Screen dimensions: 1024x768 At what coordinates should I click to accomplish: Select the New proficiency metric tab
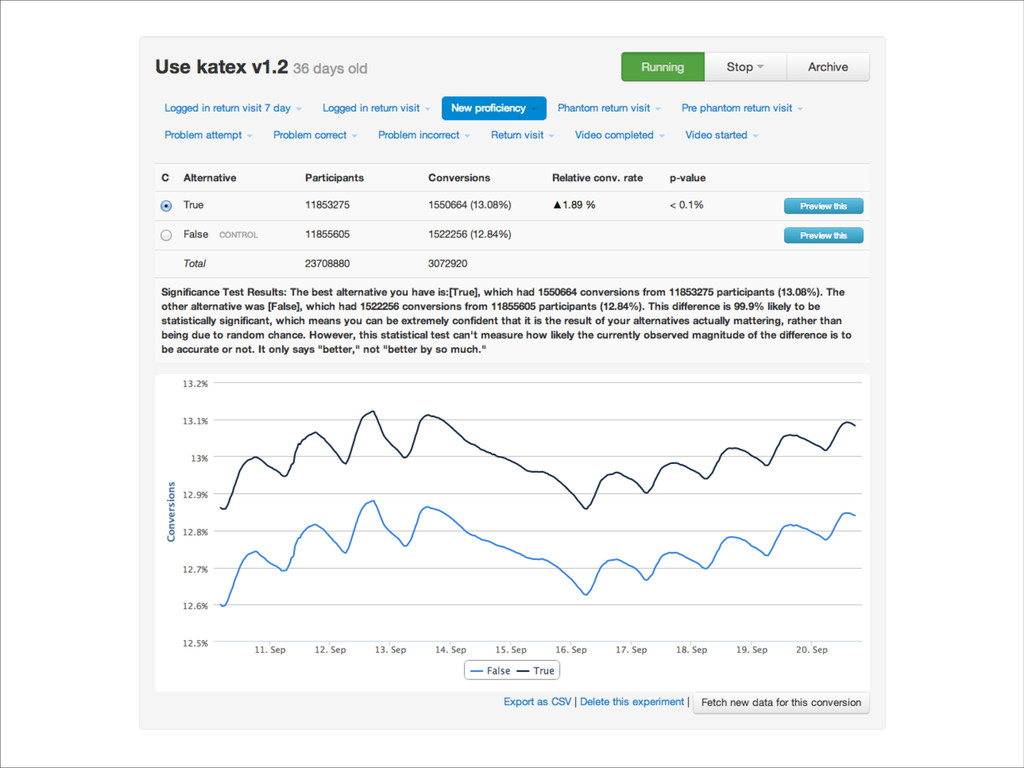[494, 108]
